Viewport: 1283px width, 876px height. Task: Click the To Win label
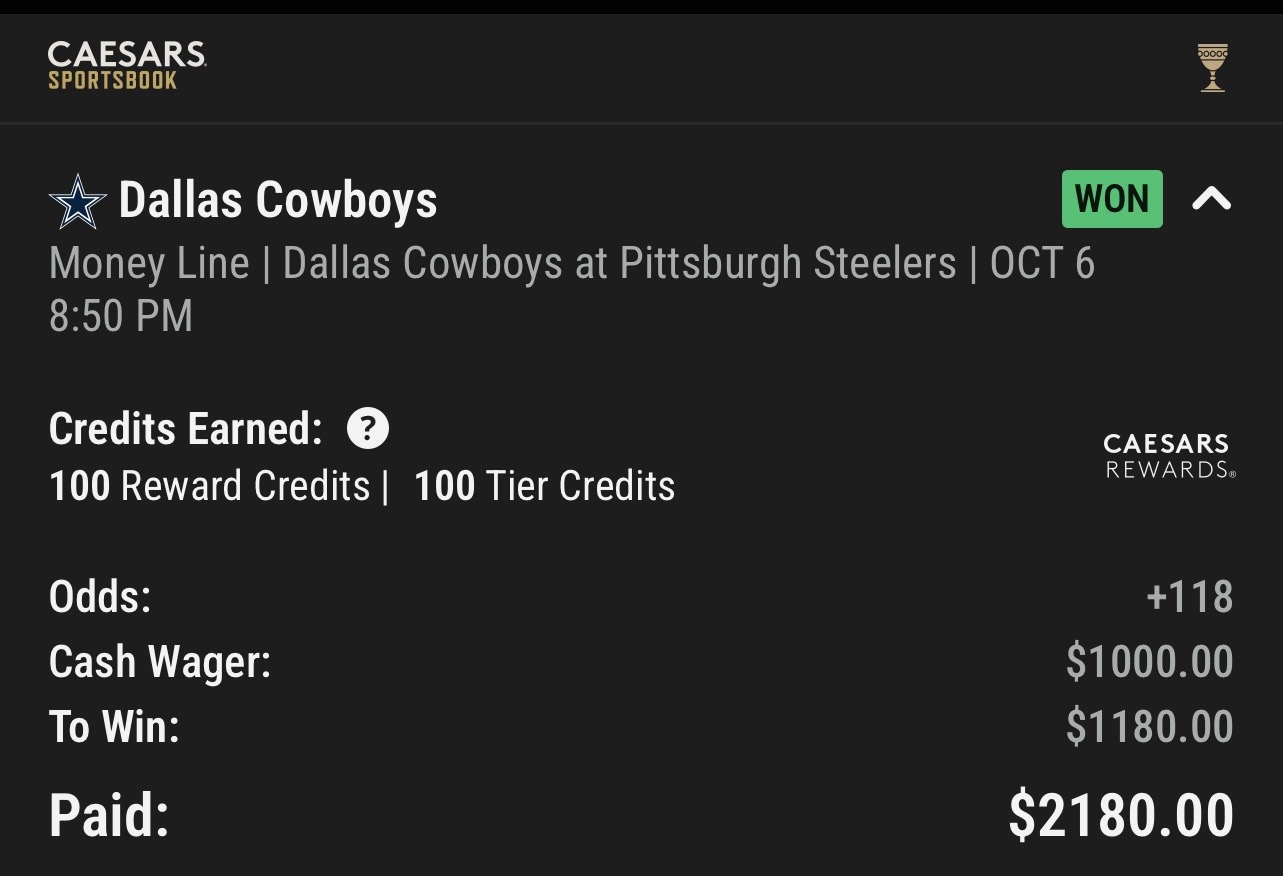pos(114,727)
